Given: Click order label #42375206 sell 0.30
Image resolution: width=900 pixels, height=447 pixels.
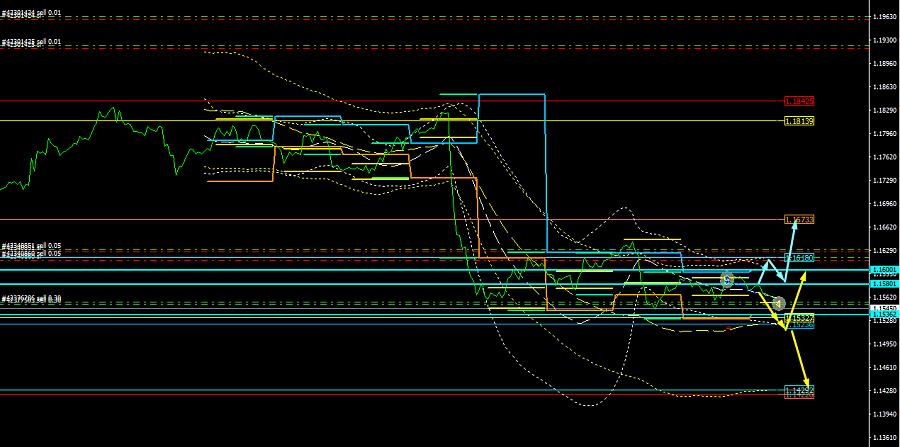Looking at the screenshot, I should [31, 298].
